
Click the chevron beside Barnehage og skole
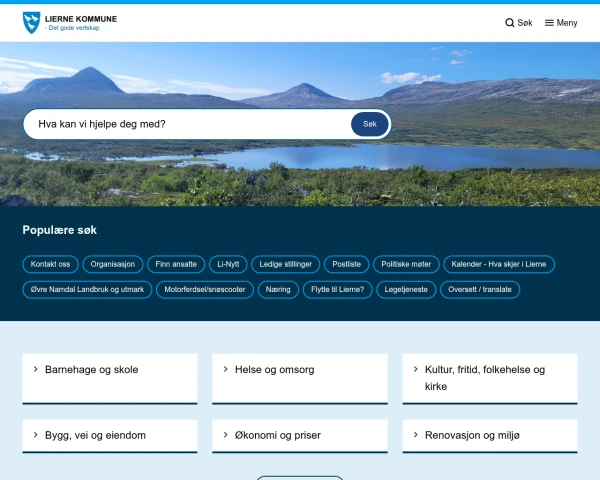[36, 369]
